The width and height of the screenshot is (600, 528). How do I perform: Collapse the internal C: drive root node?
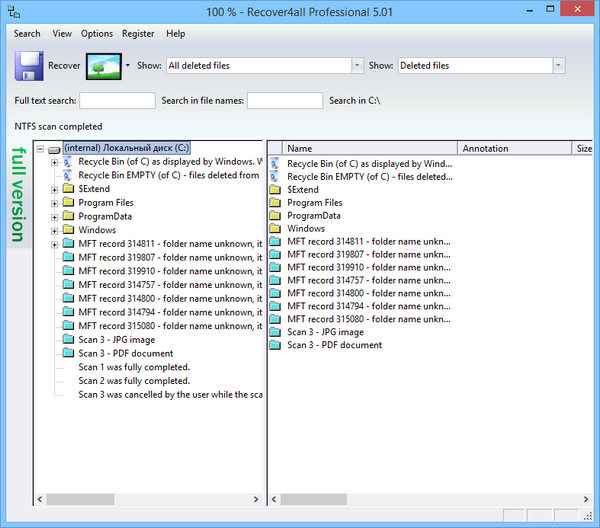(39, 149)
